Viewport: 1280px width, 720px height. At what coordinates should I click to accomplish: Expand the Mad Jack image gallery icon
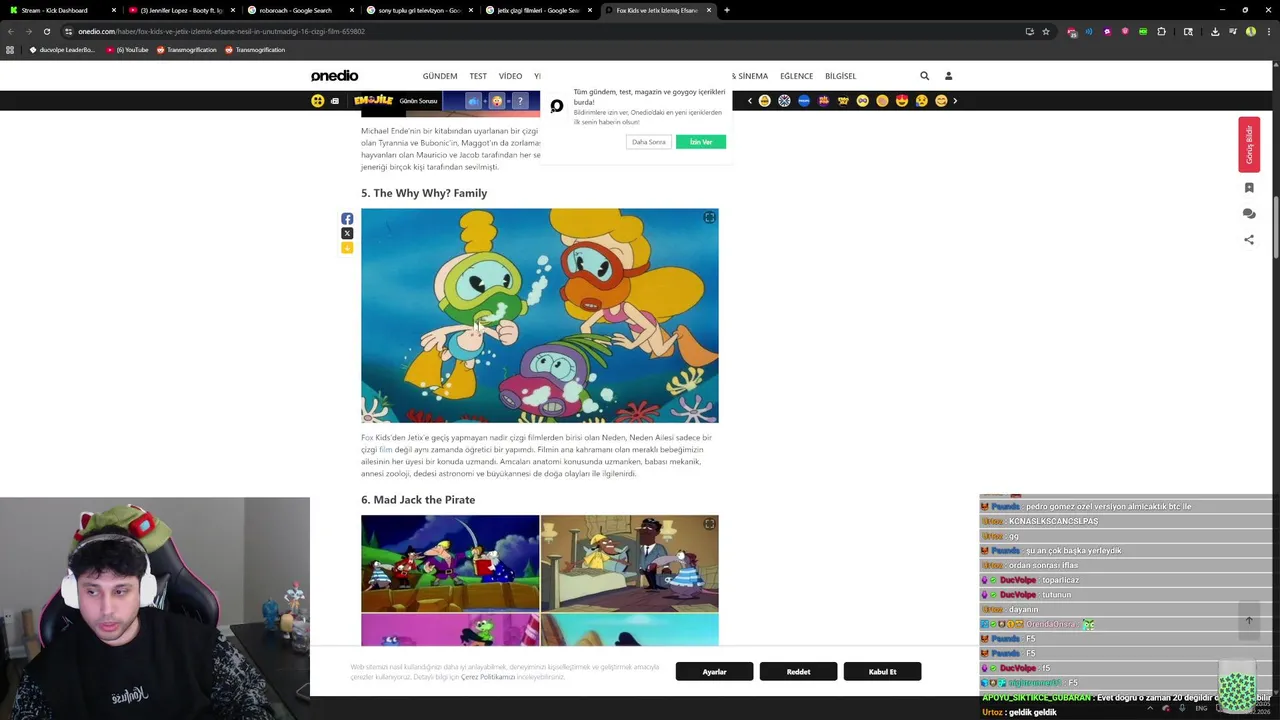709,524
